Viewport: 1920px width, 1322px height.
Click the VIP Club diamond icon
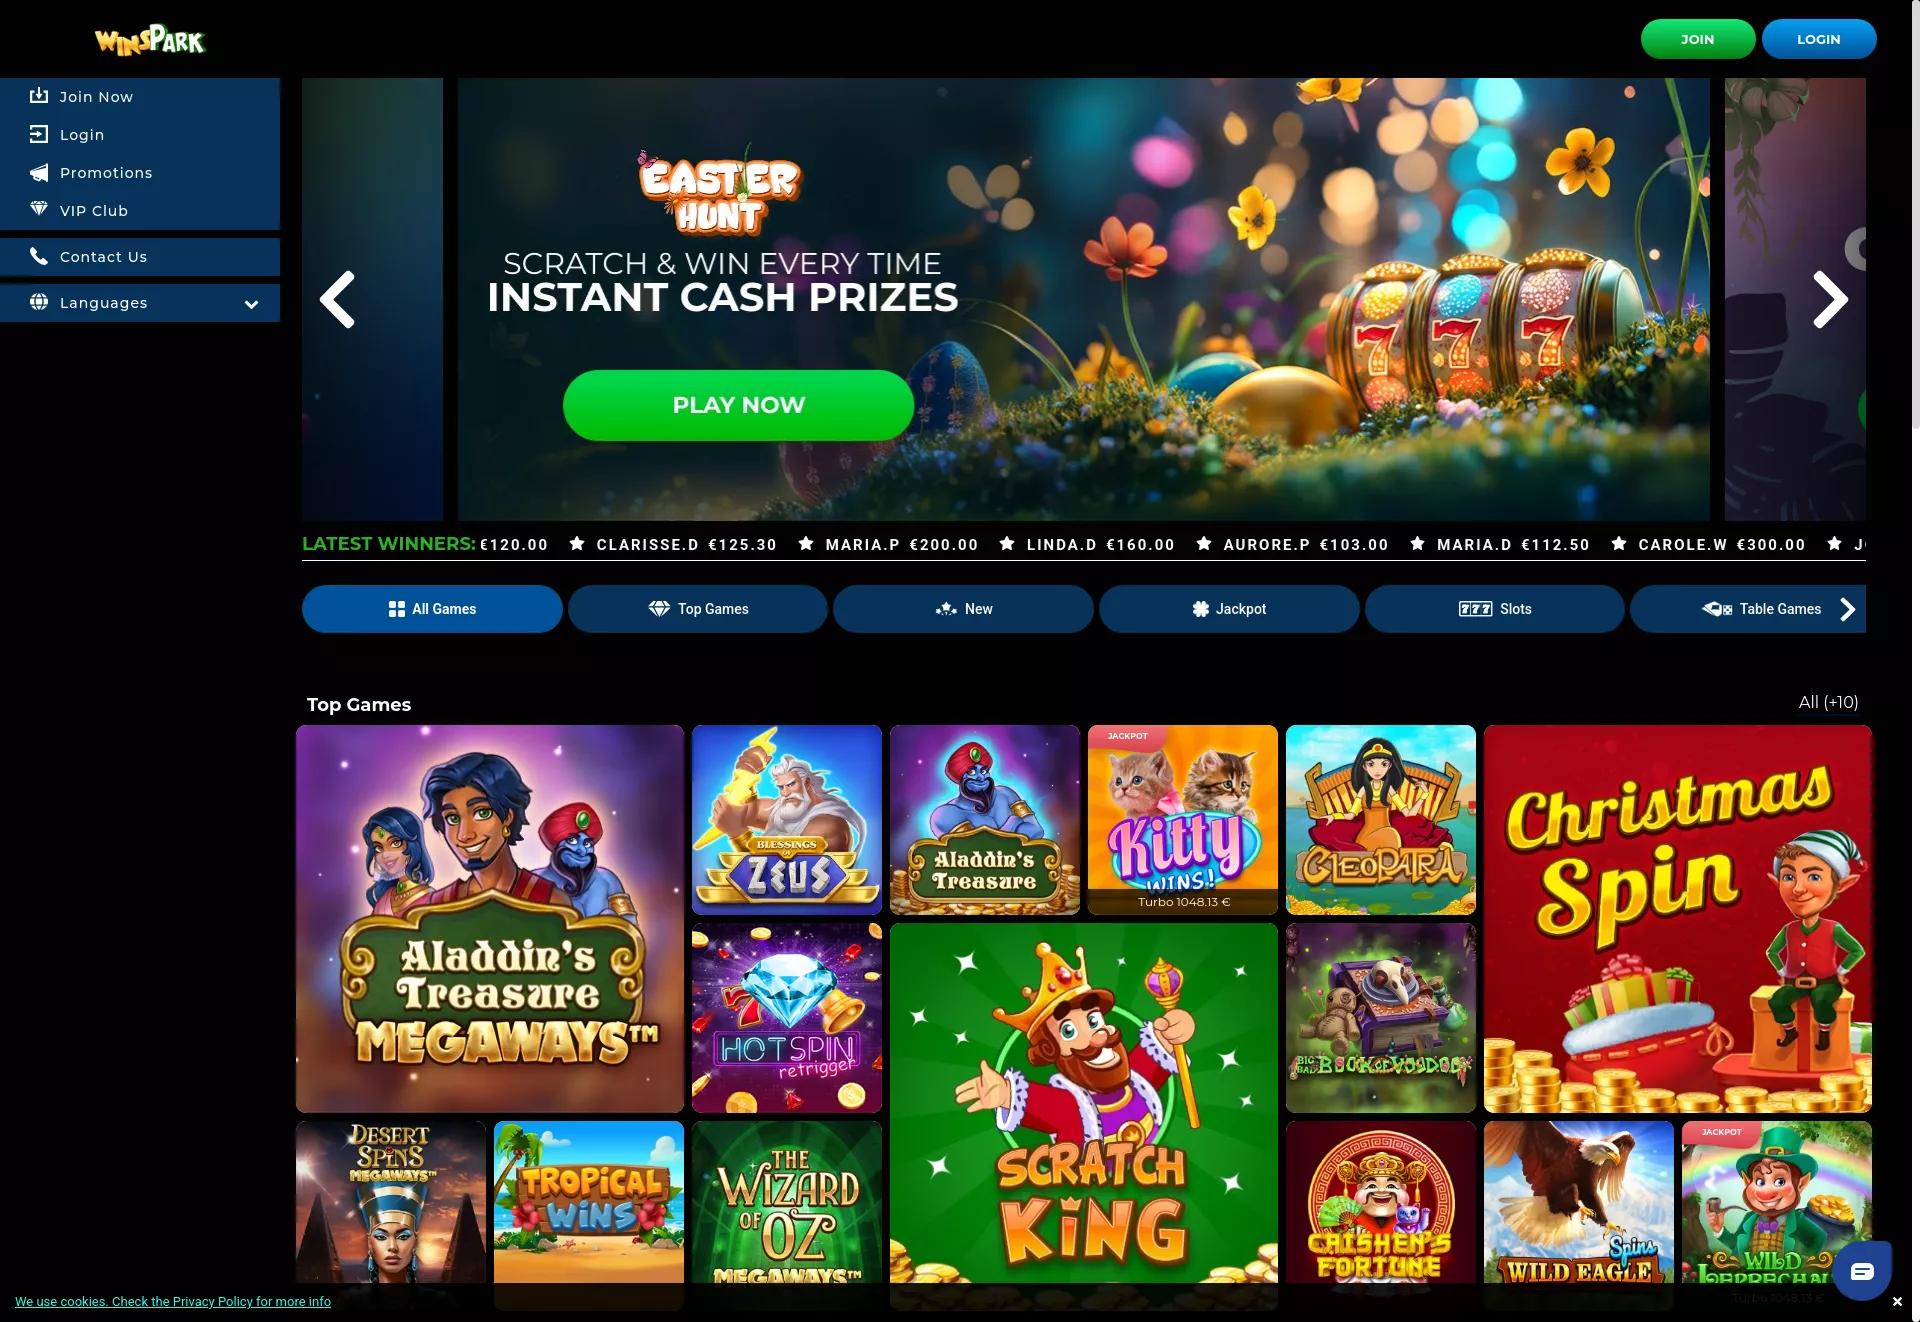[39, 209]
